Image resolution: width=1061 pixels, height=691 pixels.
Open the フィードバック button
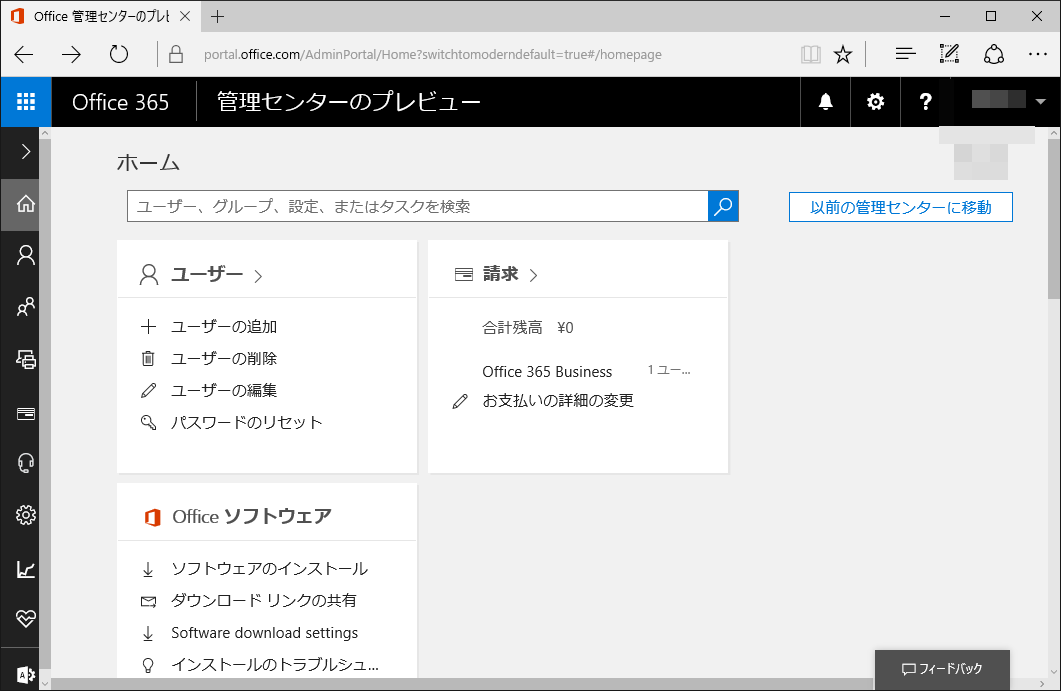[942, 669]
